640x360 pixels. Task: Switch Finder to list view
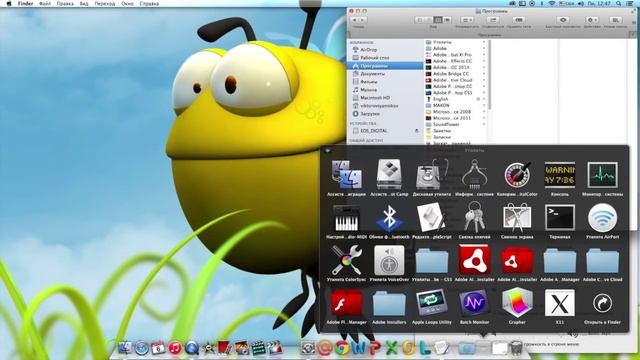coord(429,20)
